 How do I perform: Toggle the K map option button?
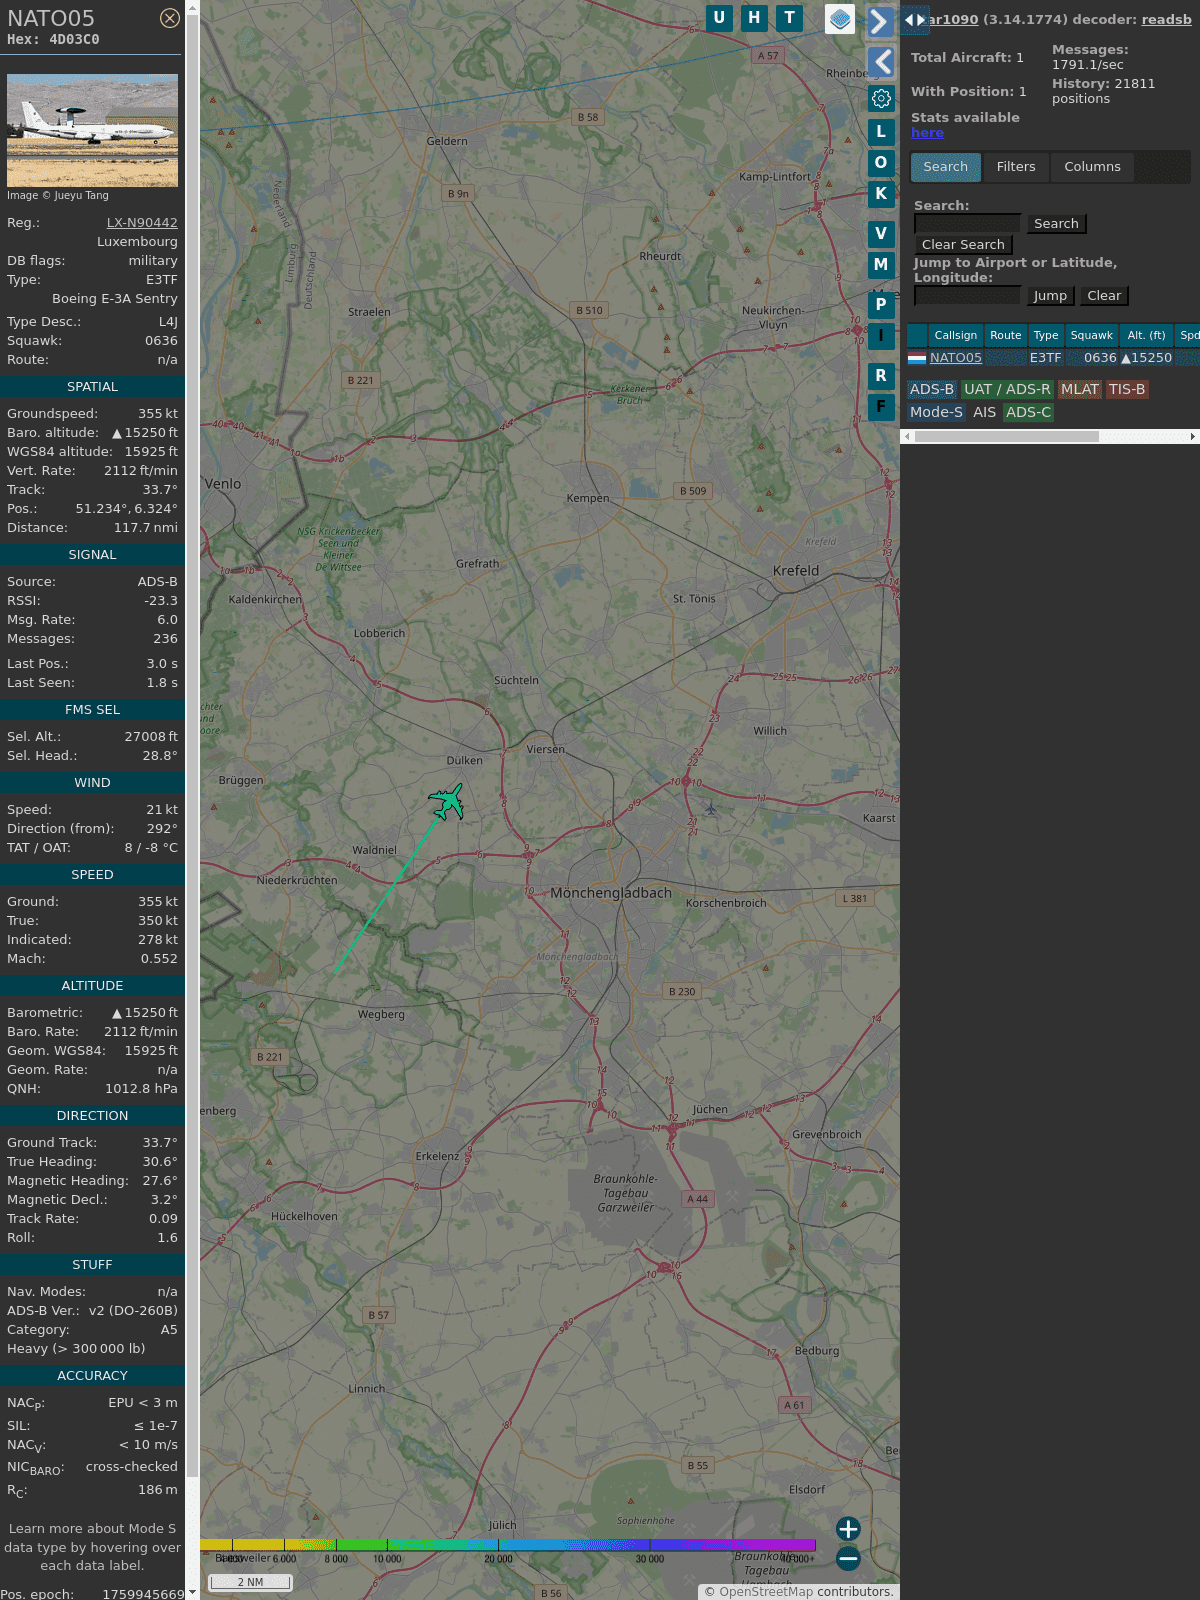(881, 194)
